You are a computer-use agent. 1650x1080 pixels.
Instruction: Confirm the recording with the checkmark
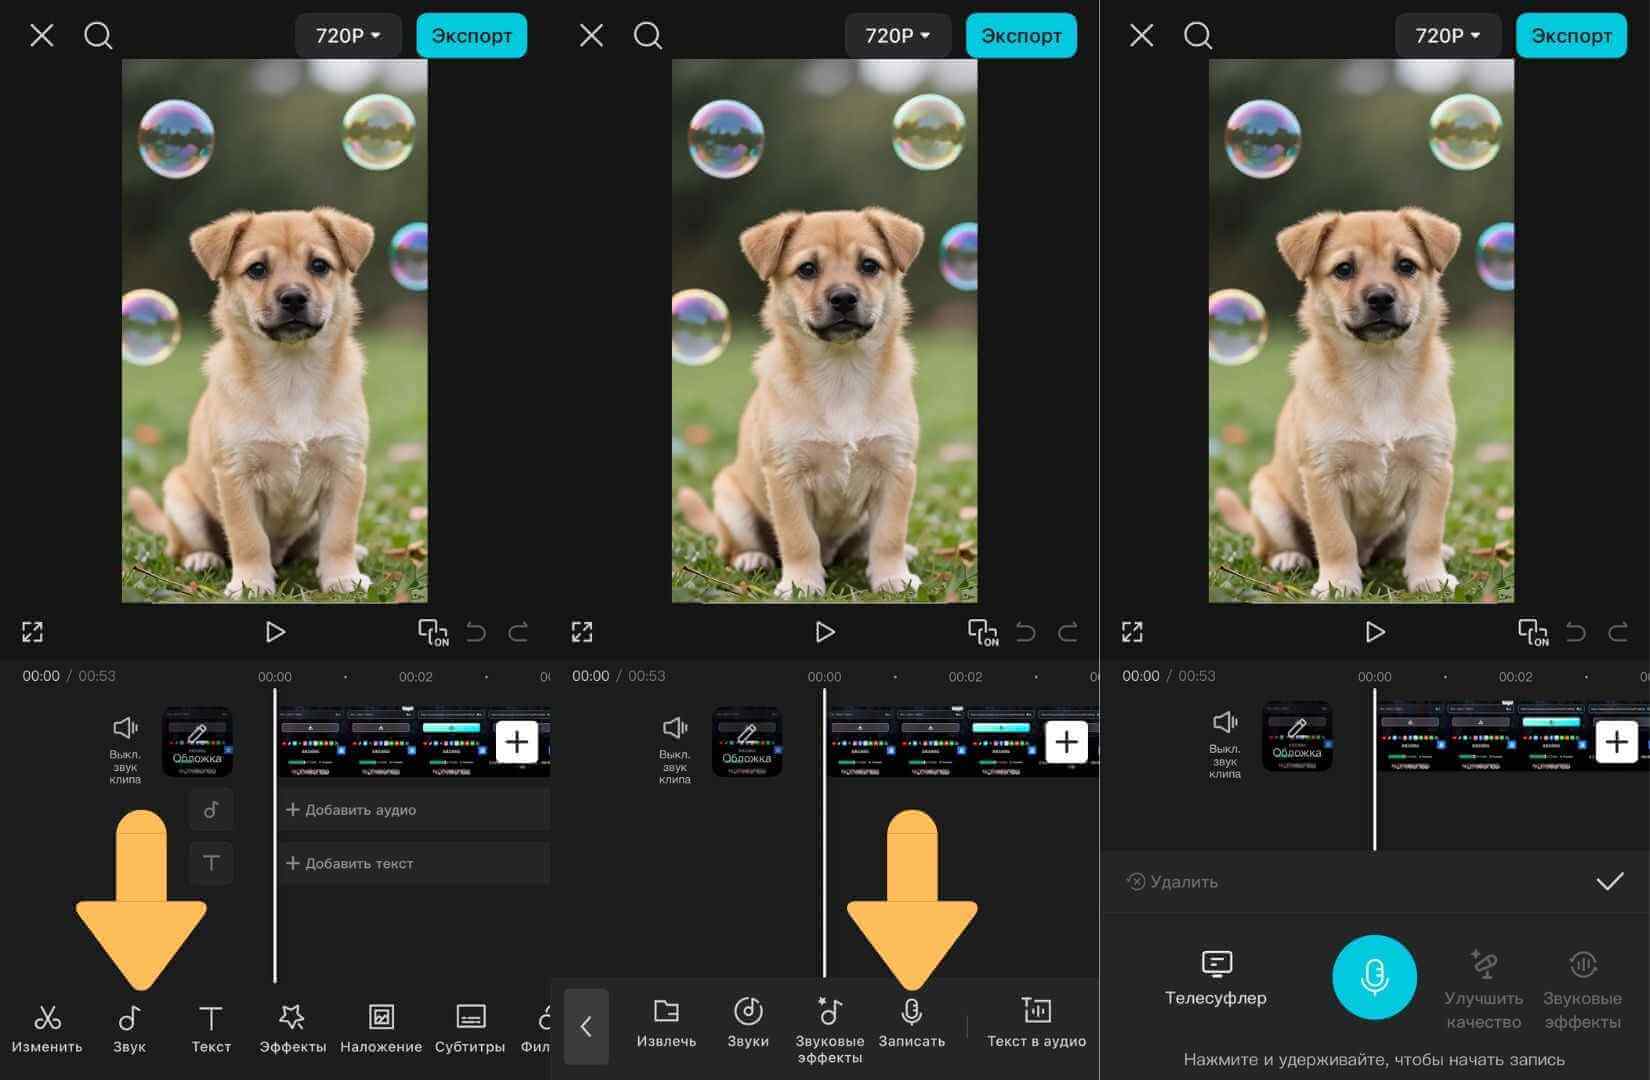coord(1609,881)
